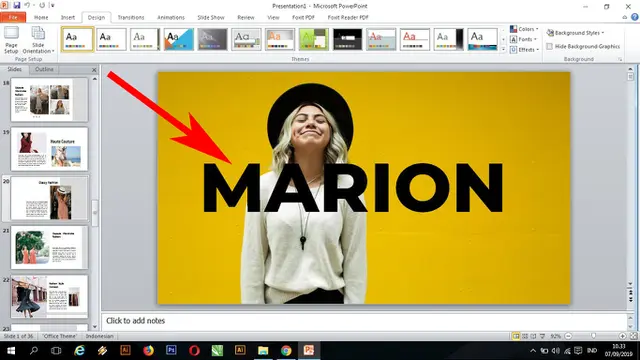Minimize the ribbon with the caret

[x=624, y=17]
